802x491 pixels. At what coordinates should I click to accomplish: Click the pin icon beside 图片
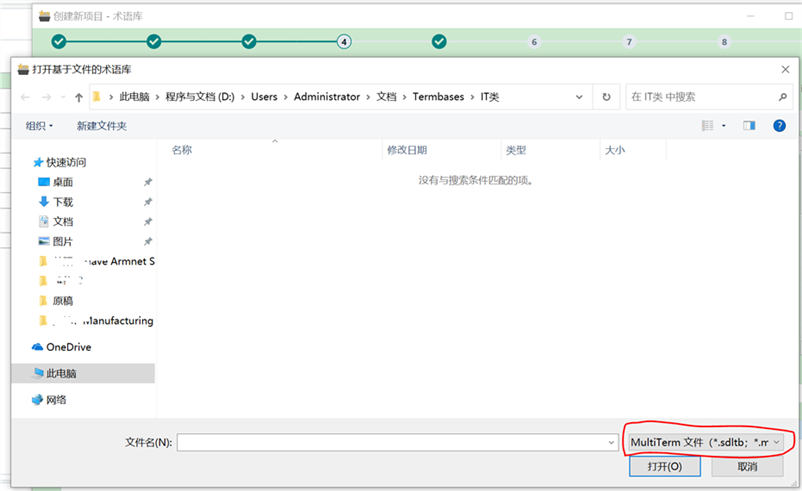tap(148, 241)
